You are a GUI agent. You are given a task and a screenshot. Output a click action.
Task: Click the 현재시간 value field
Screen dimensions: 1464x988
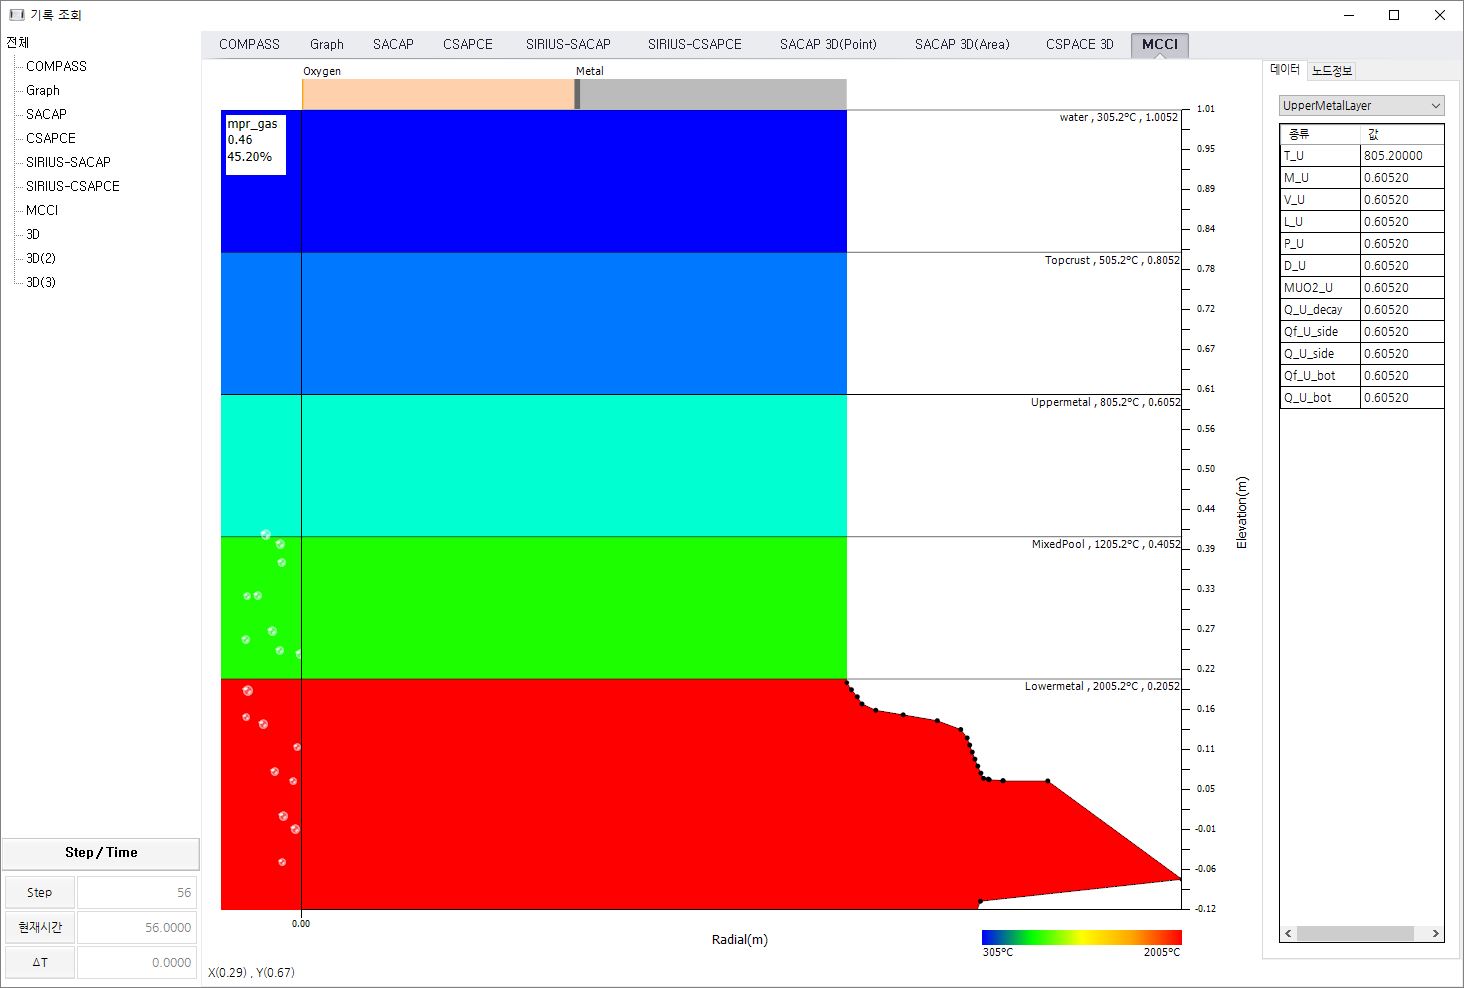(137, 928)
